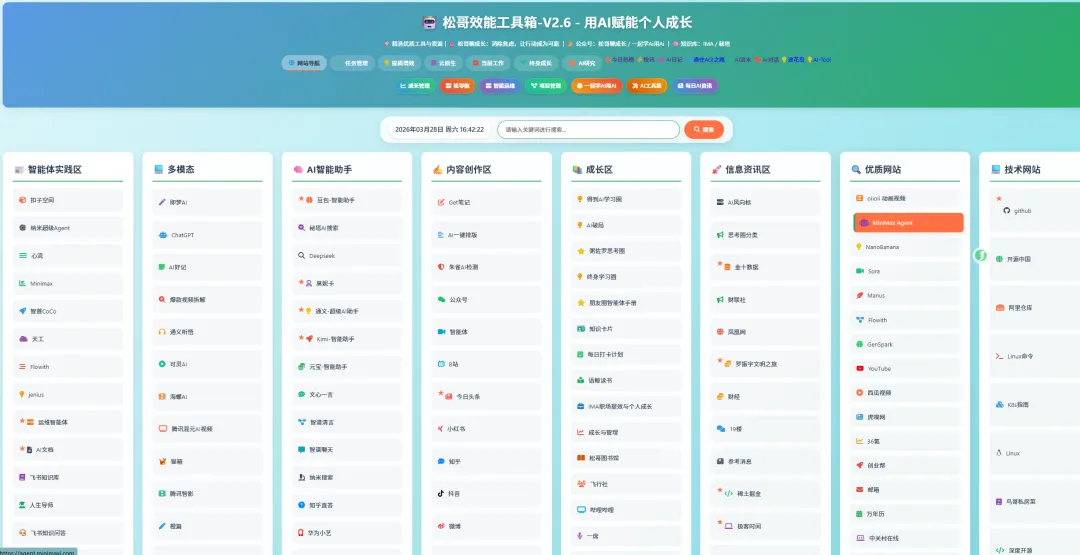Click the orange 搜索 button
The height and width of the screenshot is (555, 1080).
[704, 129]
